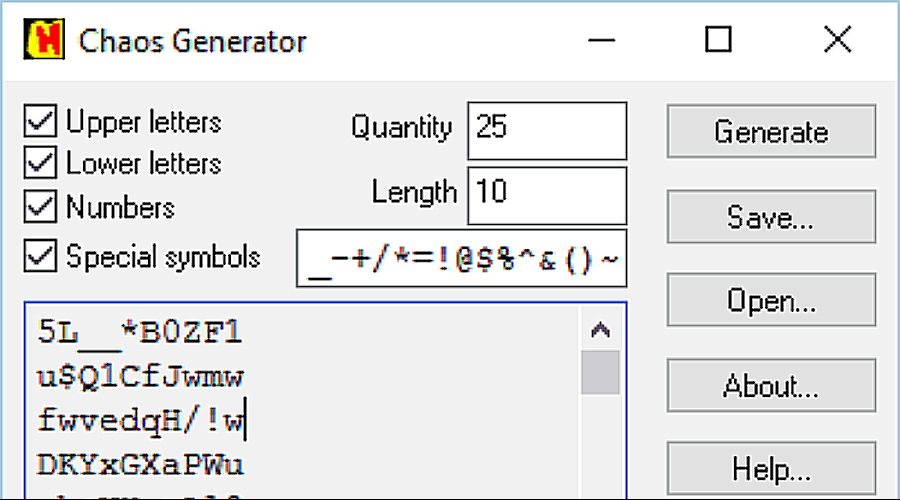Maximize the Chaos Generator window
This screenshot has width=900, height=500.
point(718,41)
